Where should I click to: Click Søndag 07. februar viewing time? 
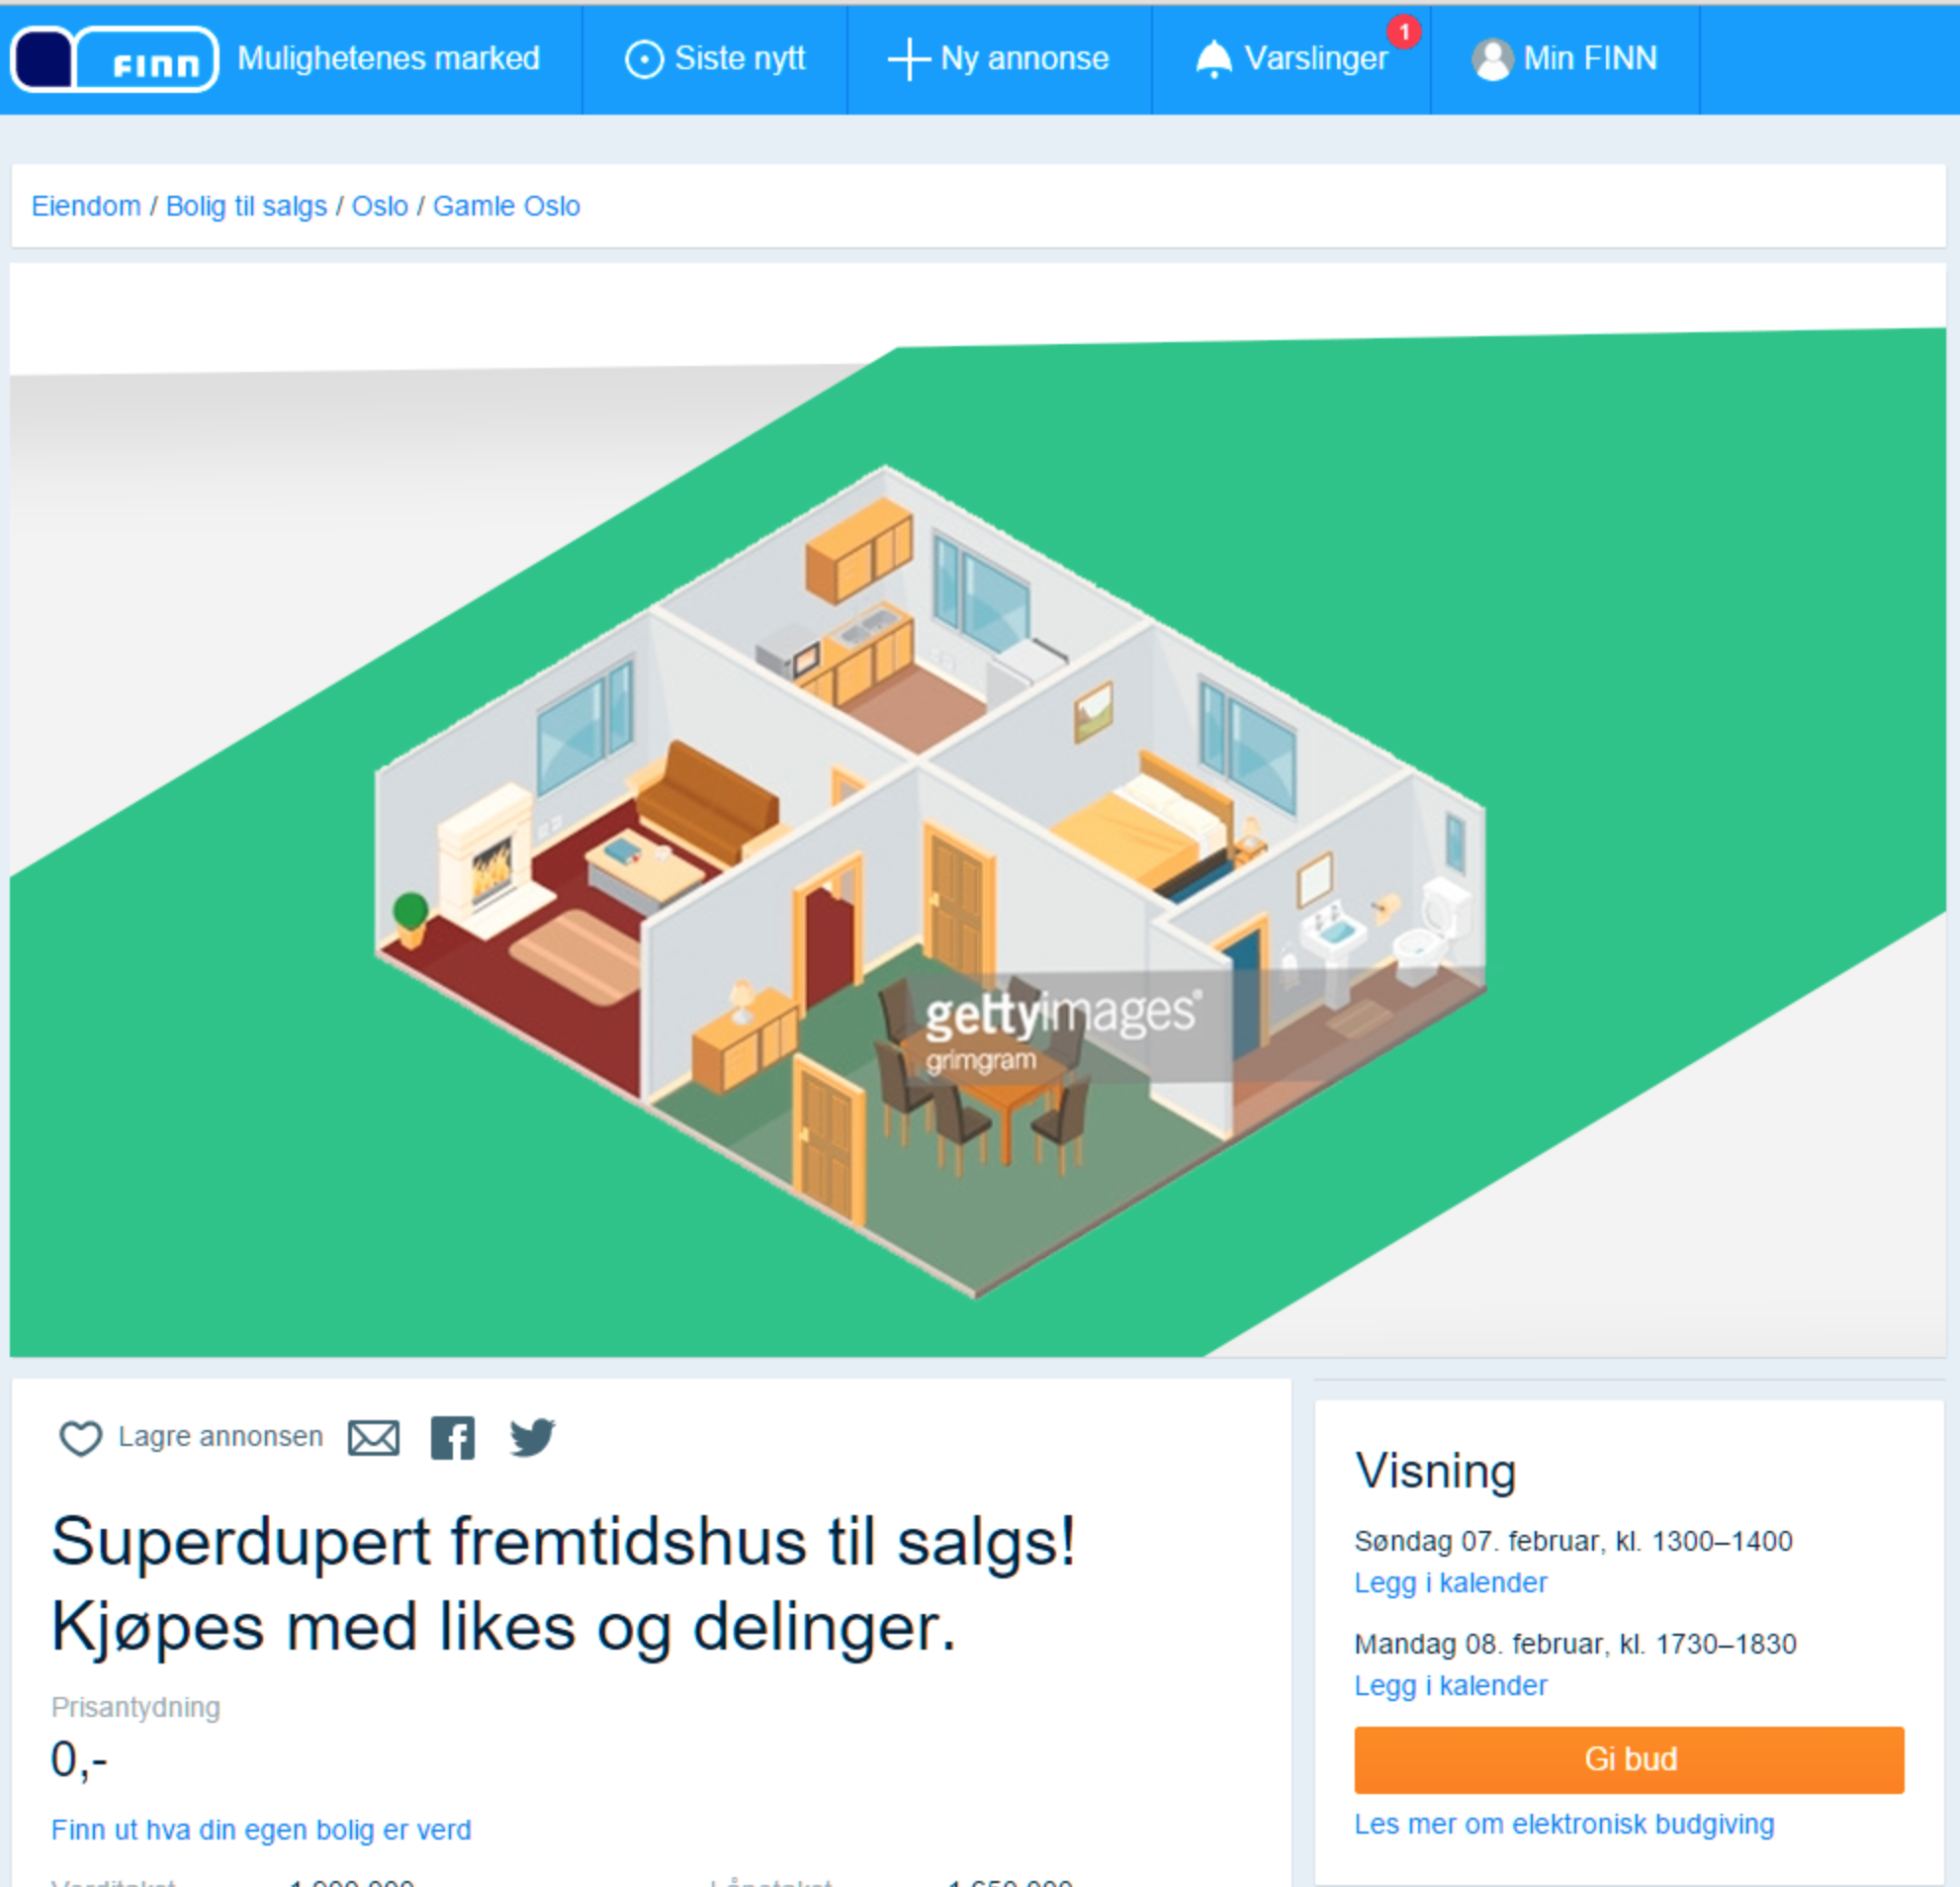[x=1573, y=1541]
